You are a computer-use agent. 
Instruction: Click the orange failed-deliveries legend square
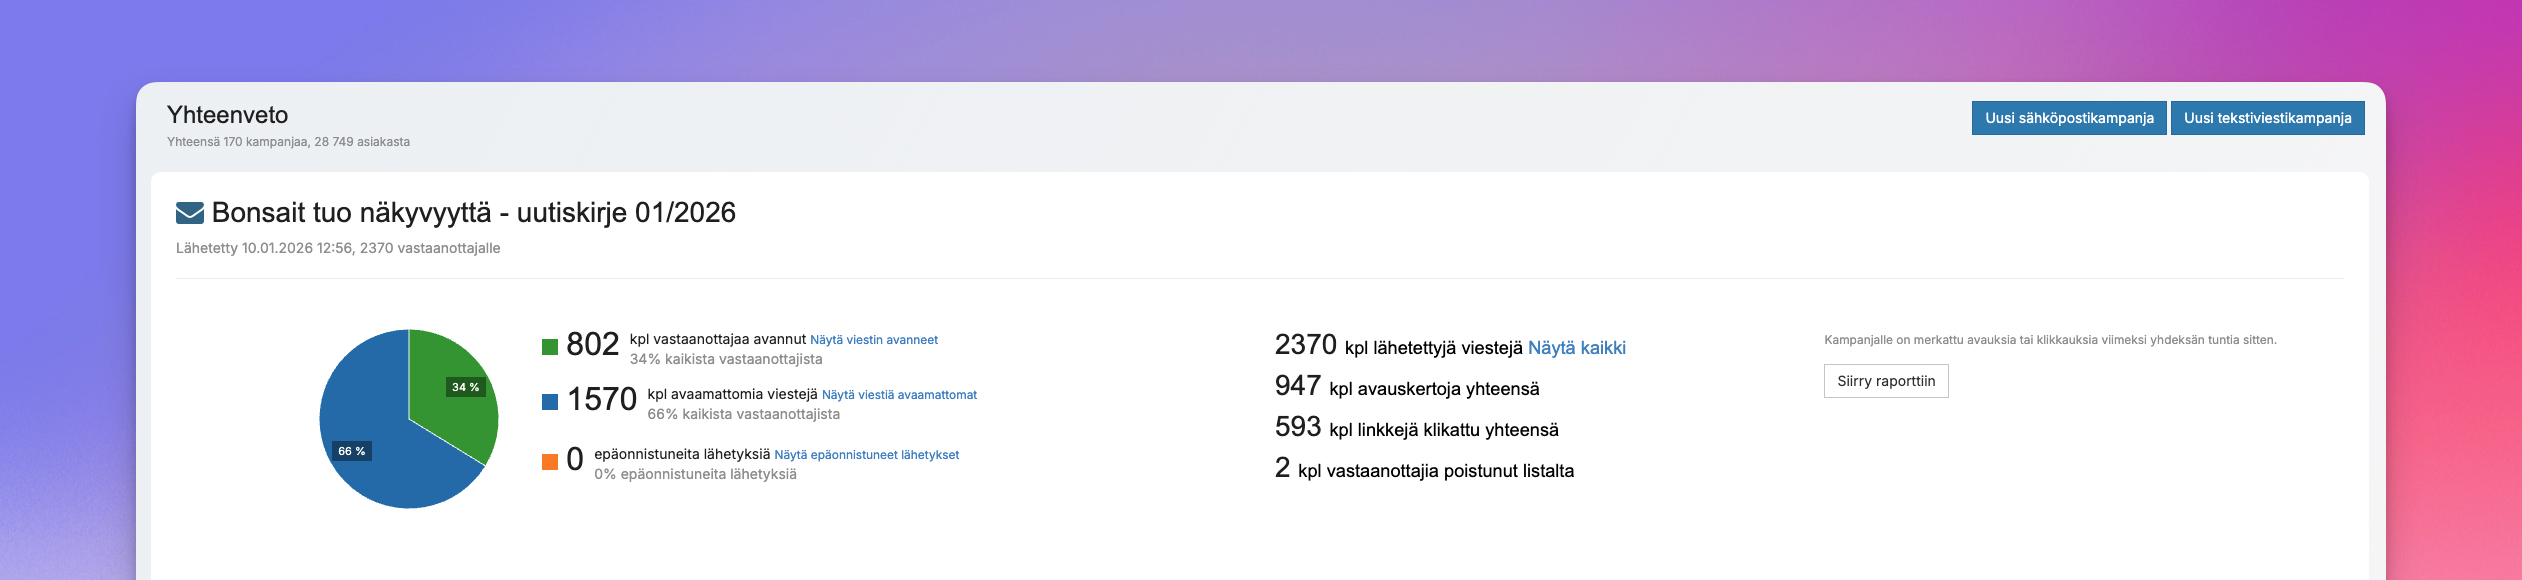pos(549,461)
